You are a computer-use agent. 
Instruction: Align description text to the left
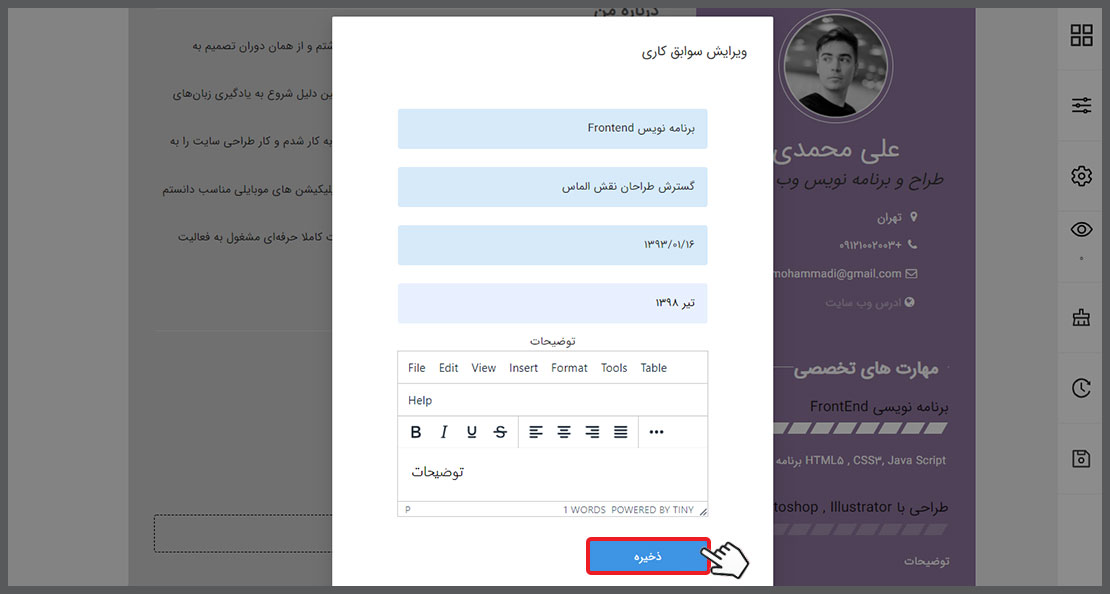coord(536,432)
